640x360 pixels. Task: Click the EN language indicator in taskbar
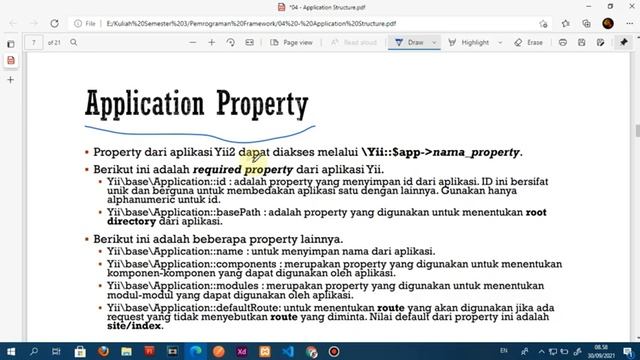coord(504,351)
